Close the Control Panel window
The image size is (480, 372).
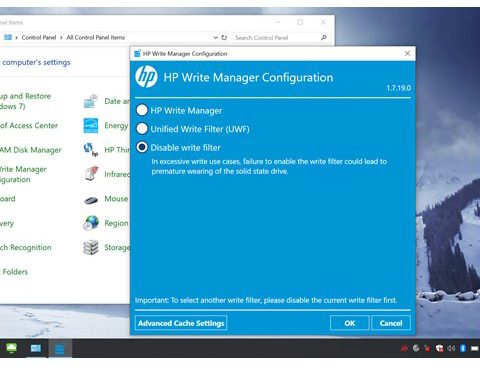click(x=323, y=22)
